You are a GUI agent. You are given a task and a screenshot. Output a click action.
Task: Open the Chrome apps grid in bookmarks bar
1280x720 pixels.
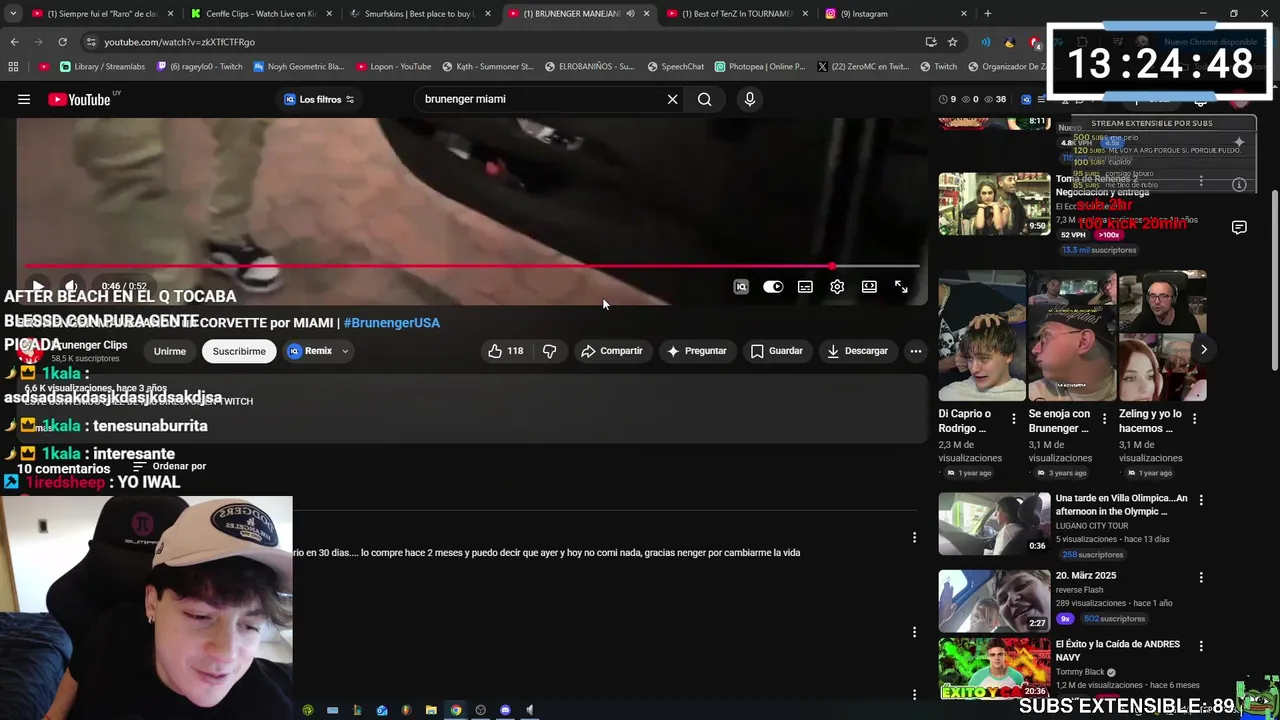[13, 67]
